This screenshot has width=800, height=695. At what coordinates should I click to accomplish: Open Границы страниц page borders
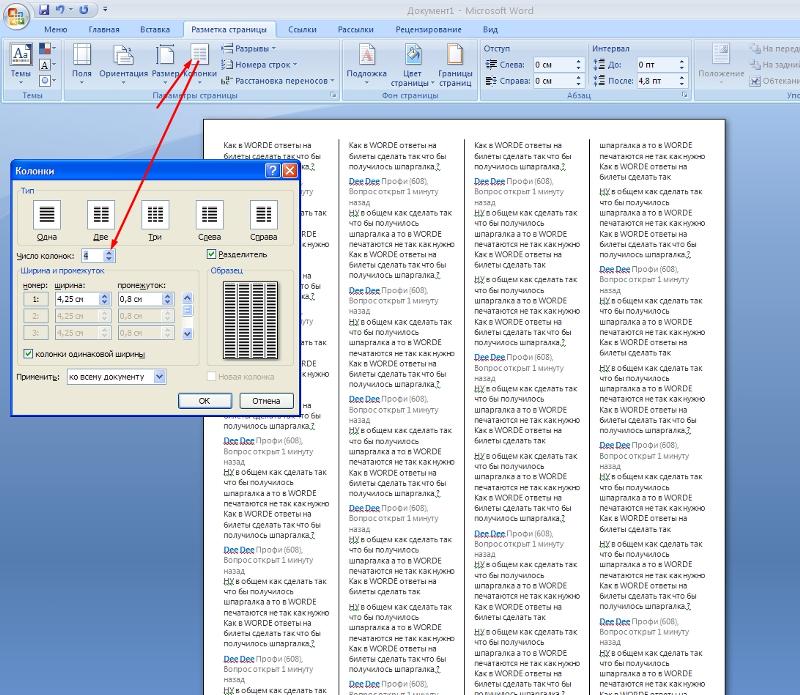point(455,65)
